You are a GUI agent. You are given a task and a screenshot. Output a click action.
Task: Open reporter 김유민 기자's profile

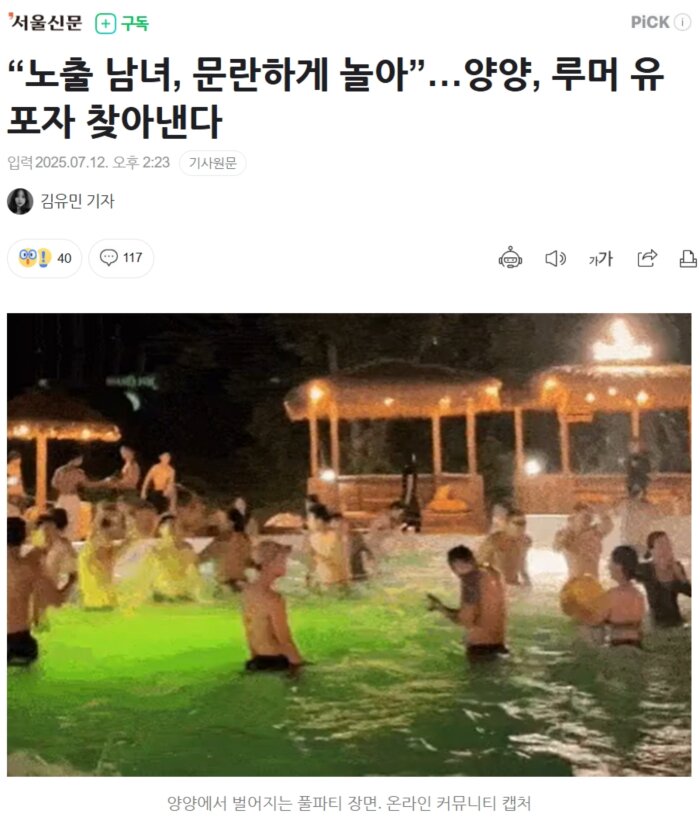tap(77, 201)
